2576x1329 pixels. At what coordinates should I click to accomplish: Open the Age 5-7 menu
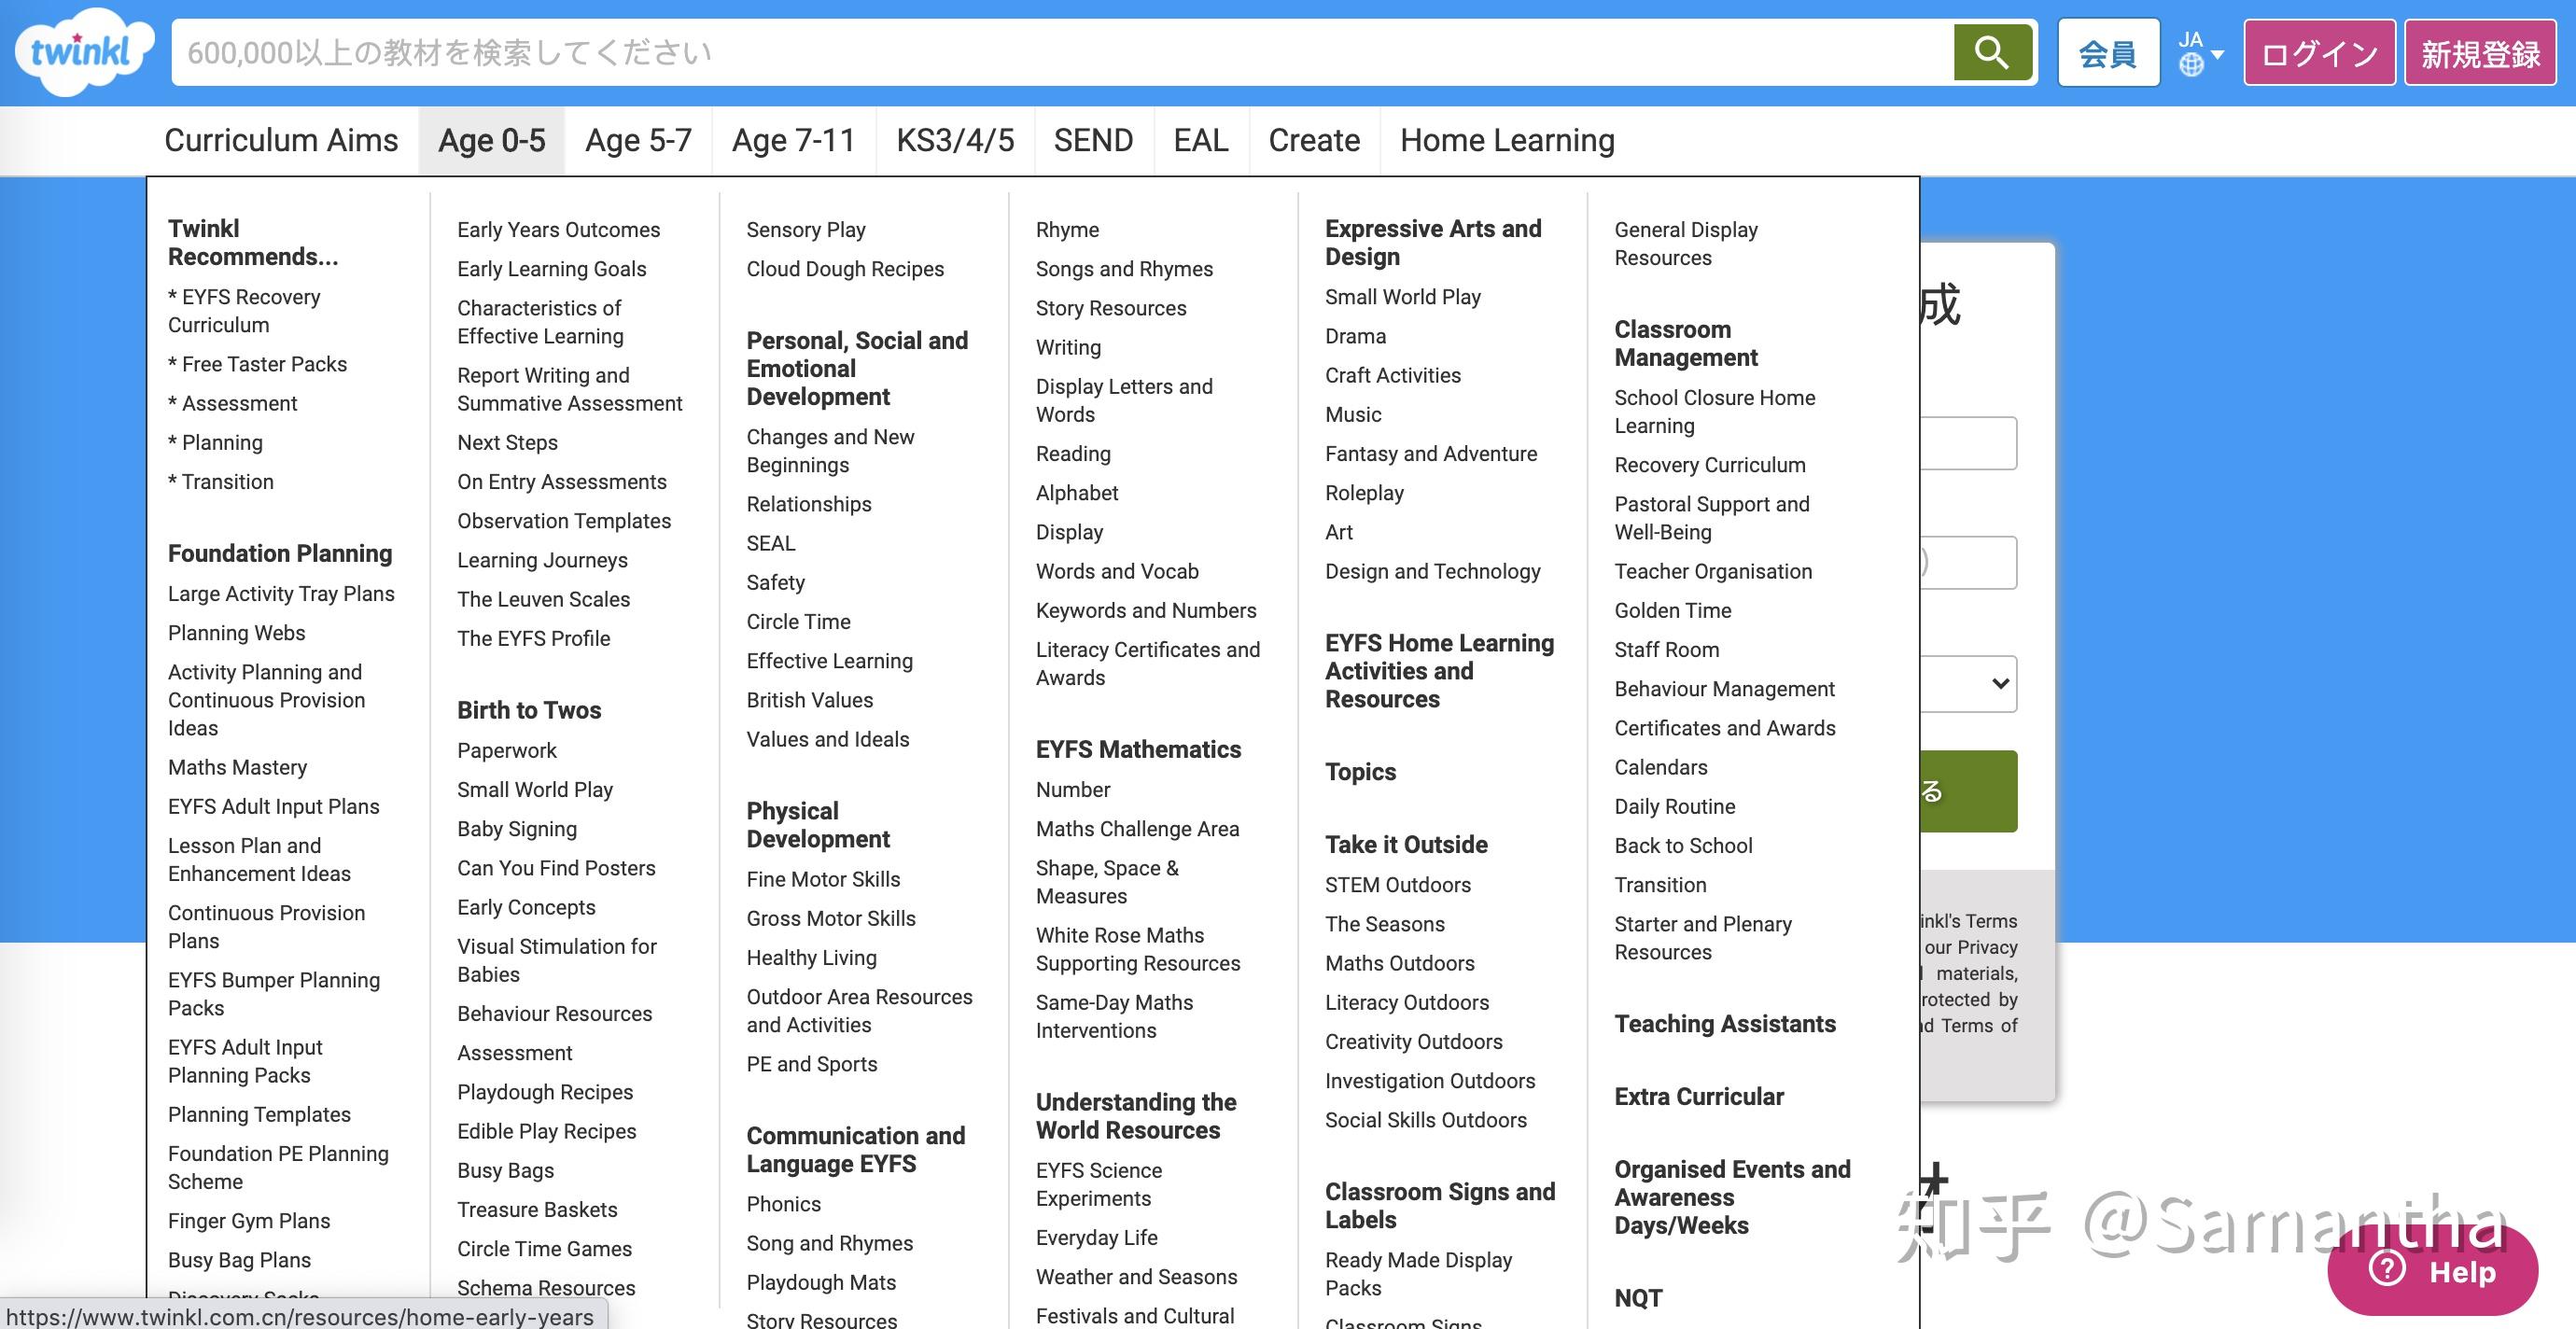click(638, 140)
